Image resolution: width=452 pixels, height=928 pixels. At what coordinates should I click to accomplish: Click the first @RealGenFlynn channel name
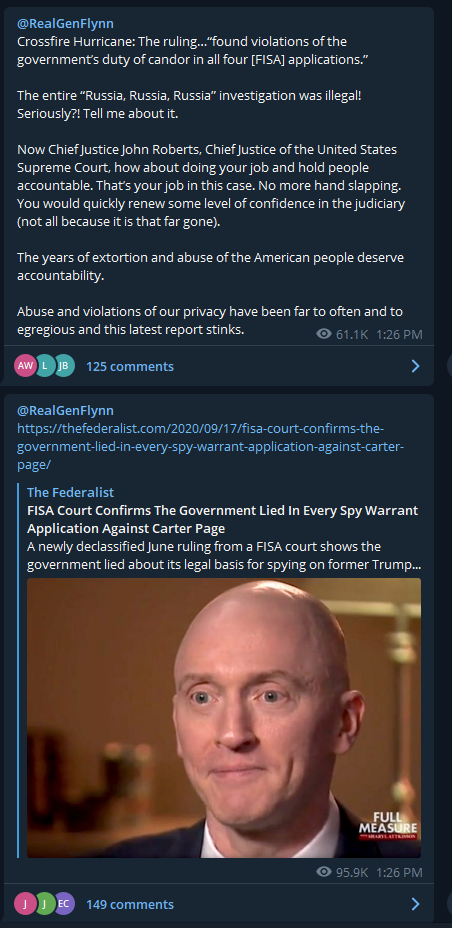[65, 24]
